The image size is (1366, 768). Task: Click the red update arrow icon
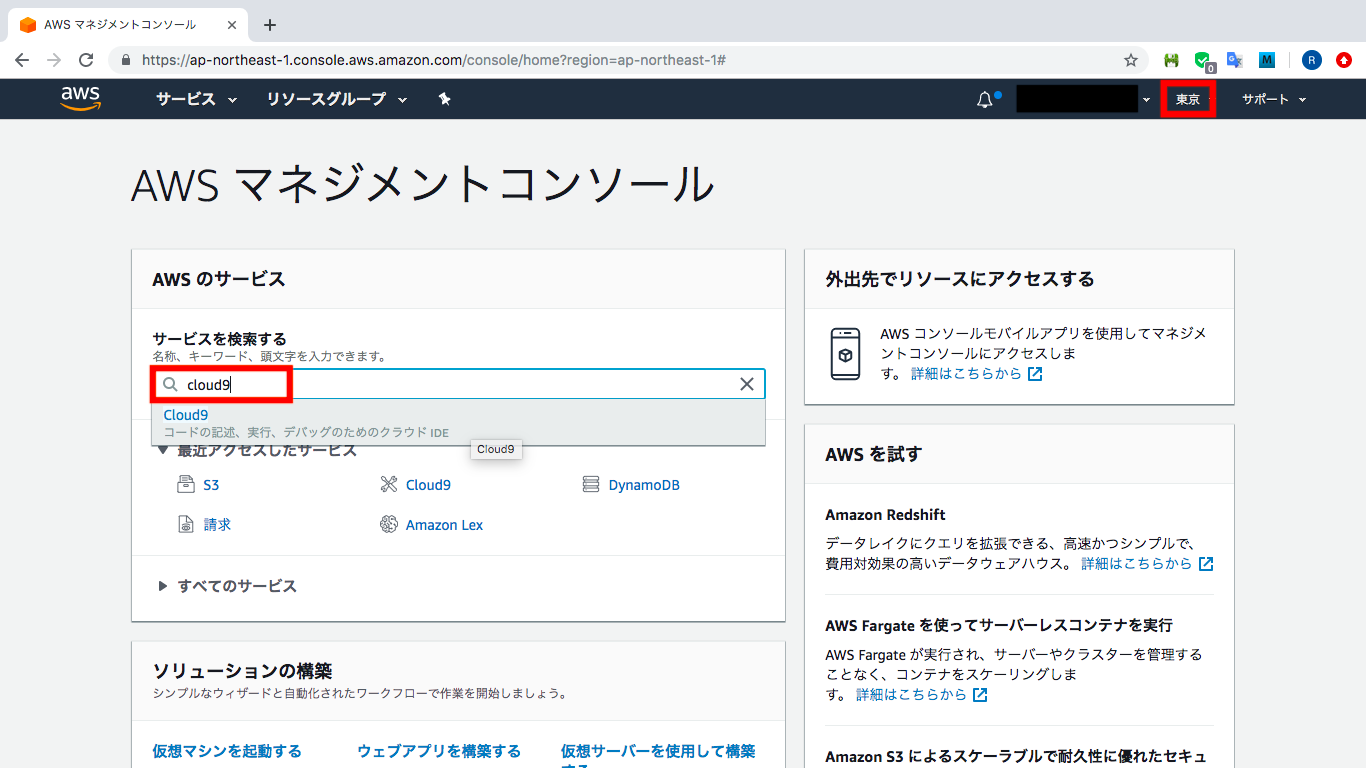tap(1344, 60)
